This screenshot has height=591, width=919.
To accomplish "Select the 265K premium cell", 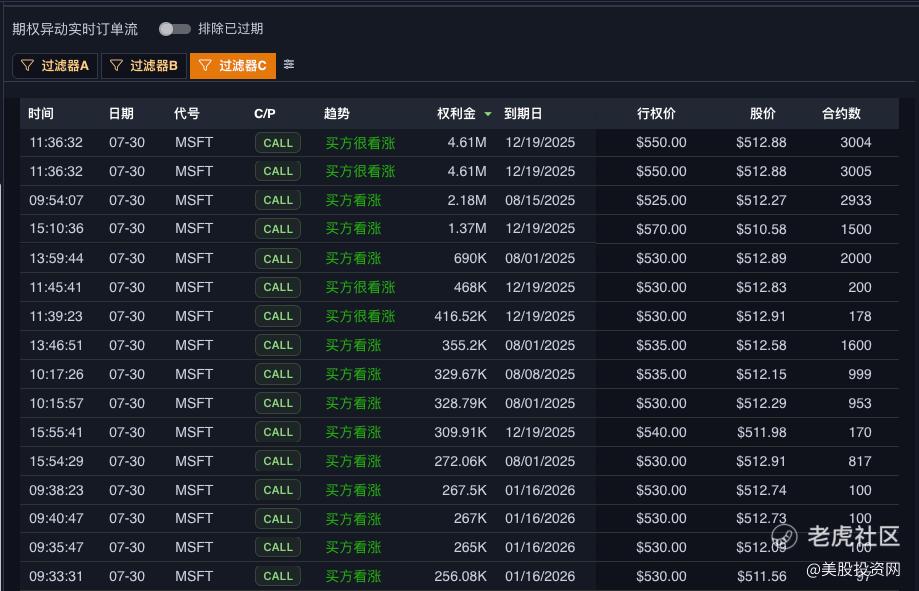I will click(x=470, y=547).
